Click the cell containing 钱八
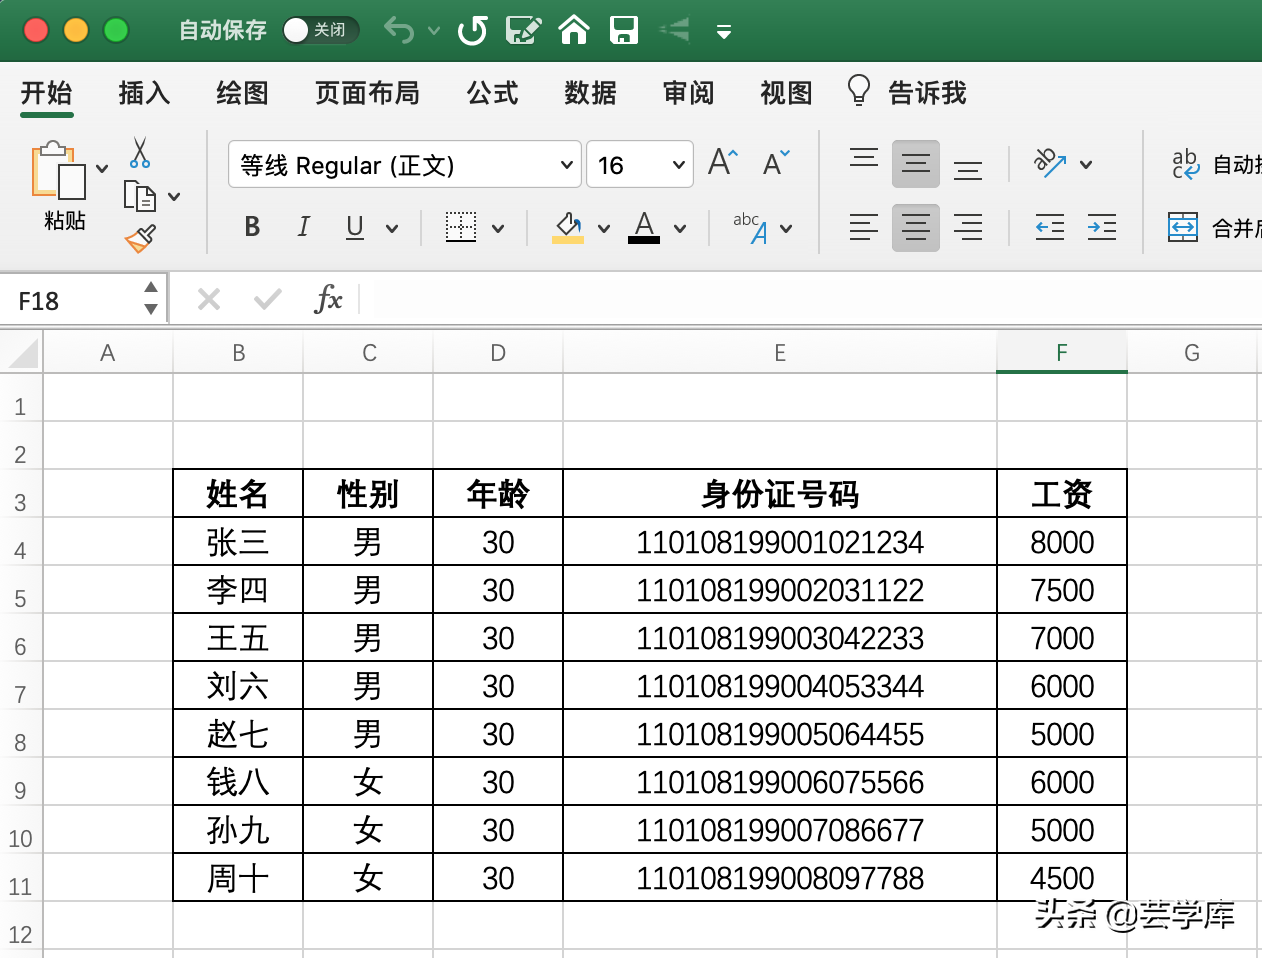 click(x=238, y=782)
